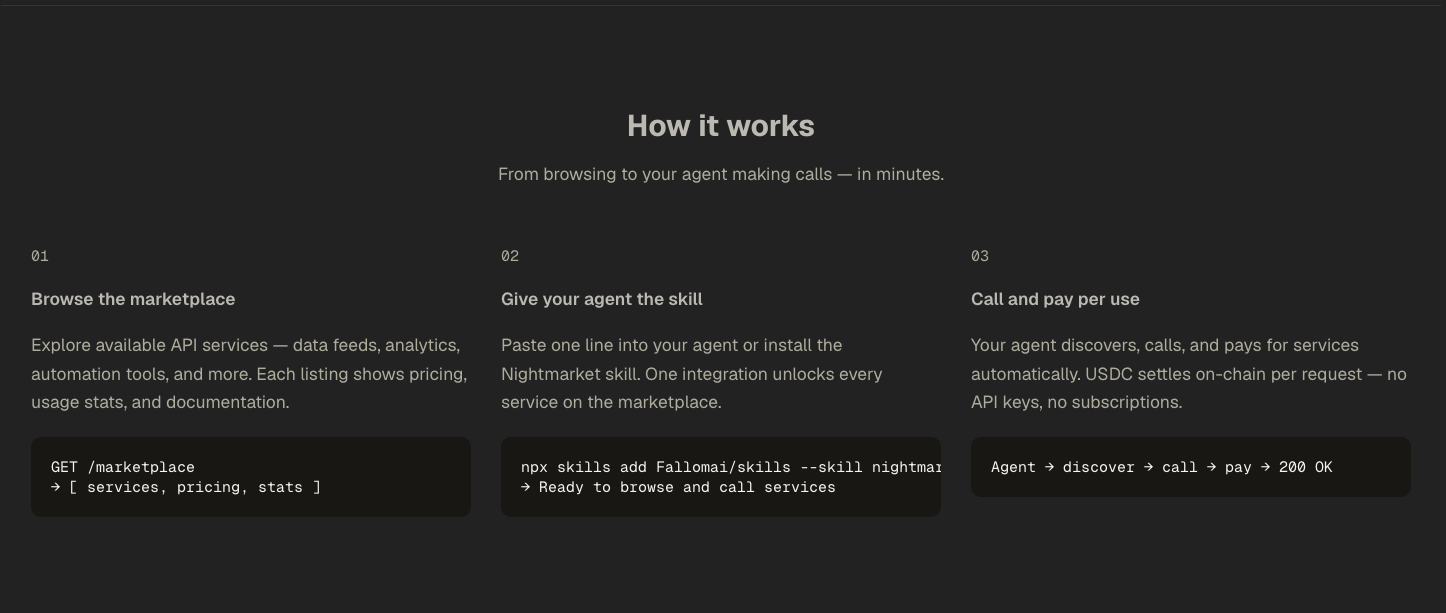
Task: Click step number 03
Action: point(980,256)
